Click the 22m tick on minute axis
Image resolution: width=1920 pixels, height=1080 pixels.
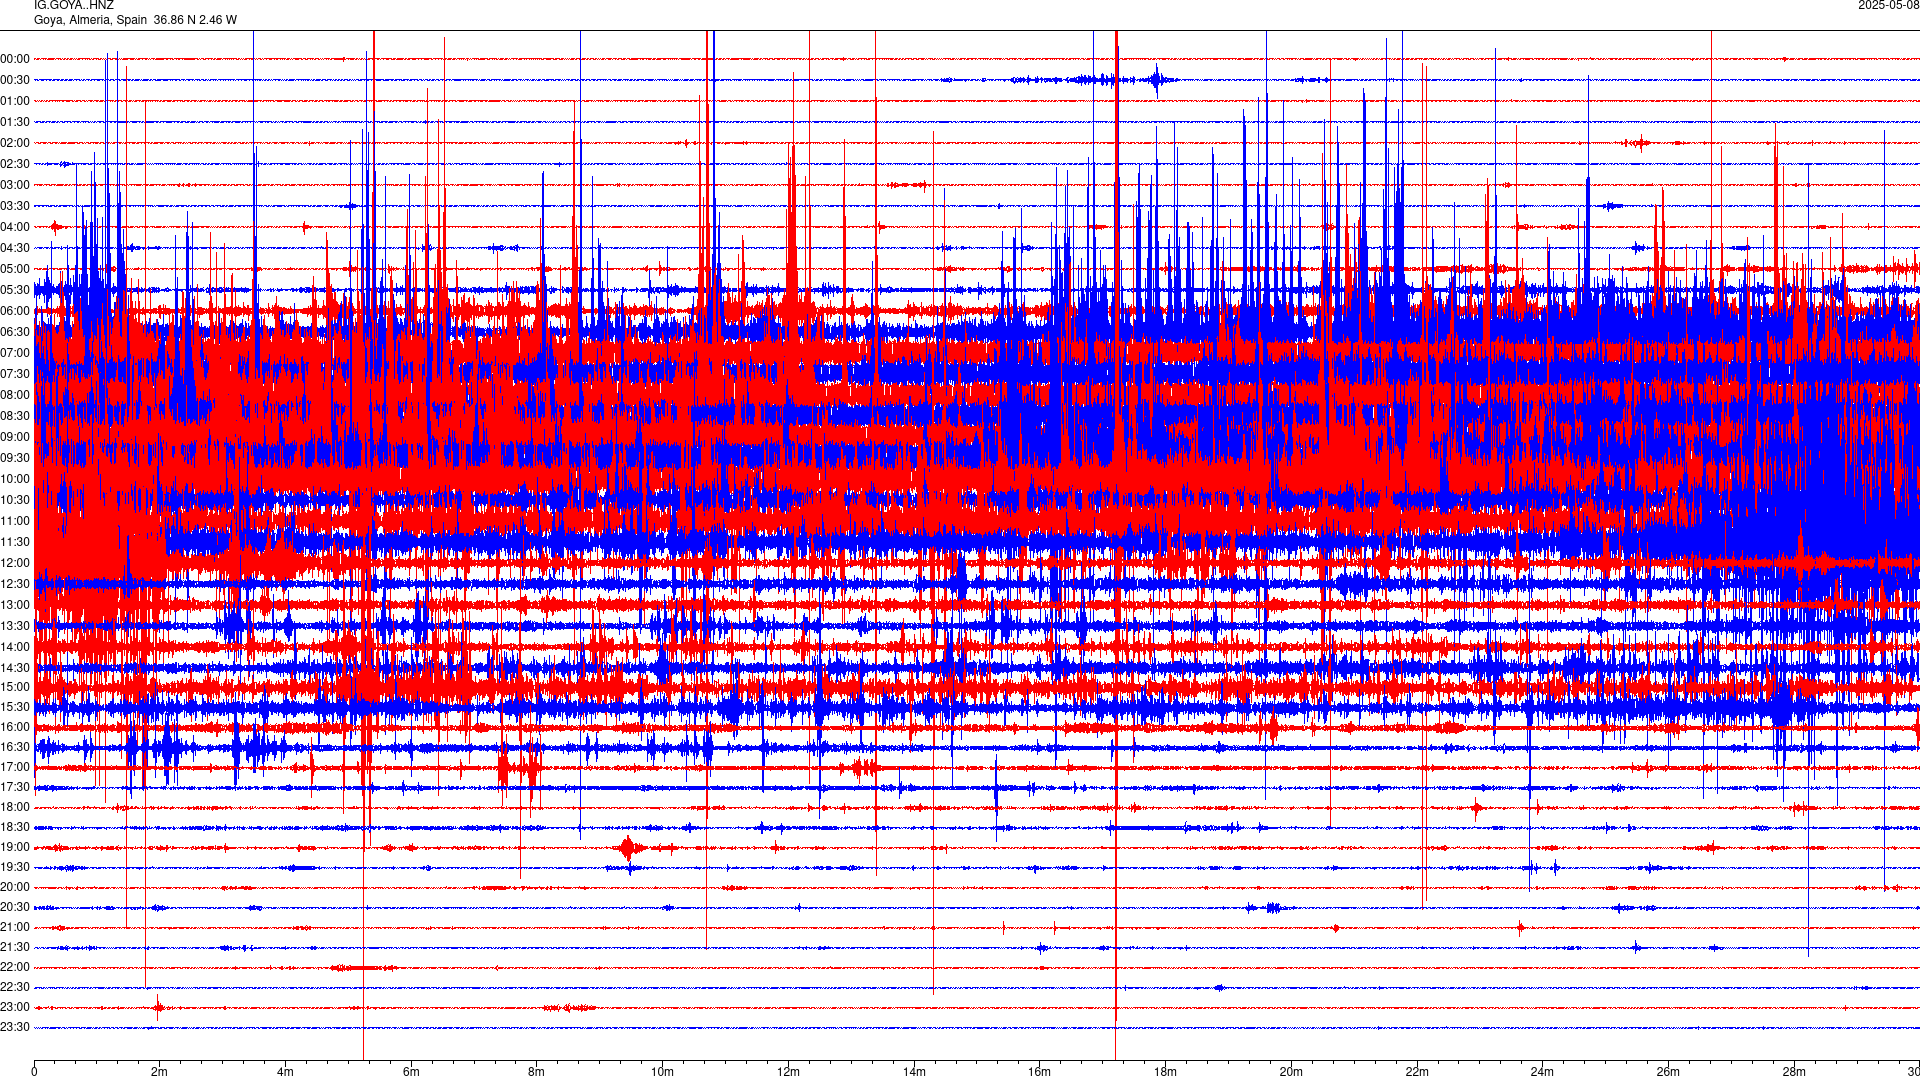[1417, 1072]
